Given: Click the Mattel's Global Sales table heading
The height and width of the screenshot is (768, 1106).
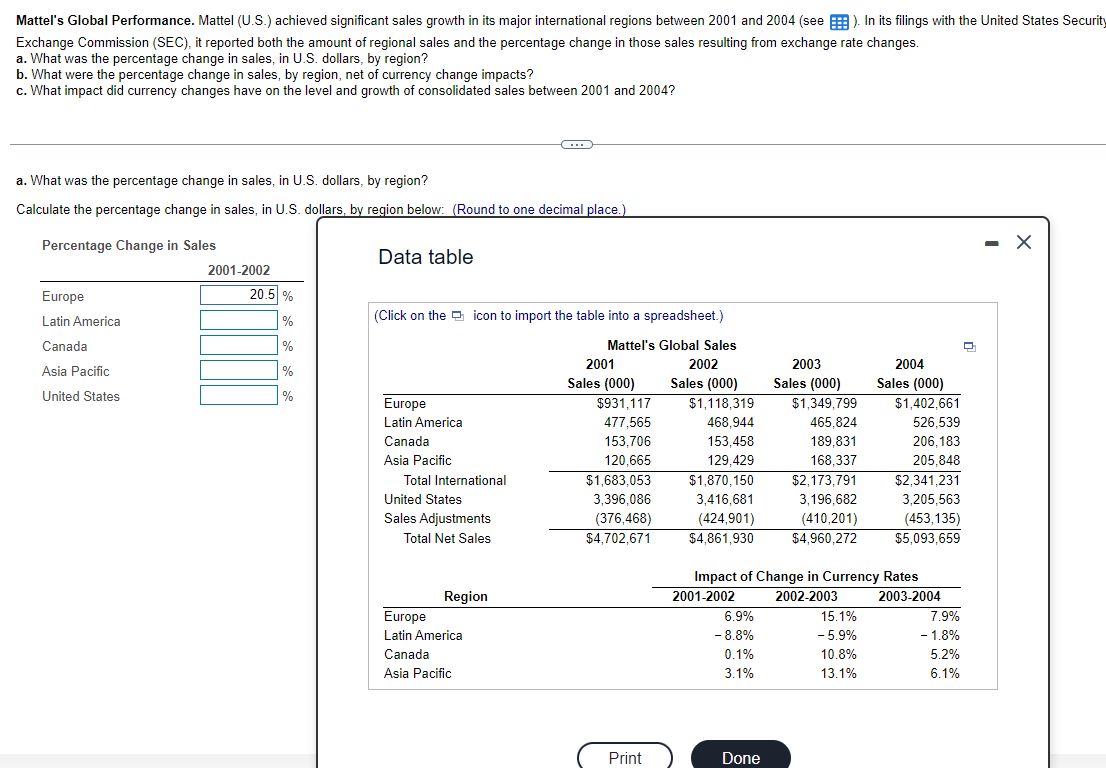Looking at the screenshot, I should (x=672, y=346).
